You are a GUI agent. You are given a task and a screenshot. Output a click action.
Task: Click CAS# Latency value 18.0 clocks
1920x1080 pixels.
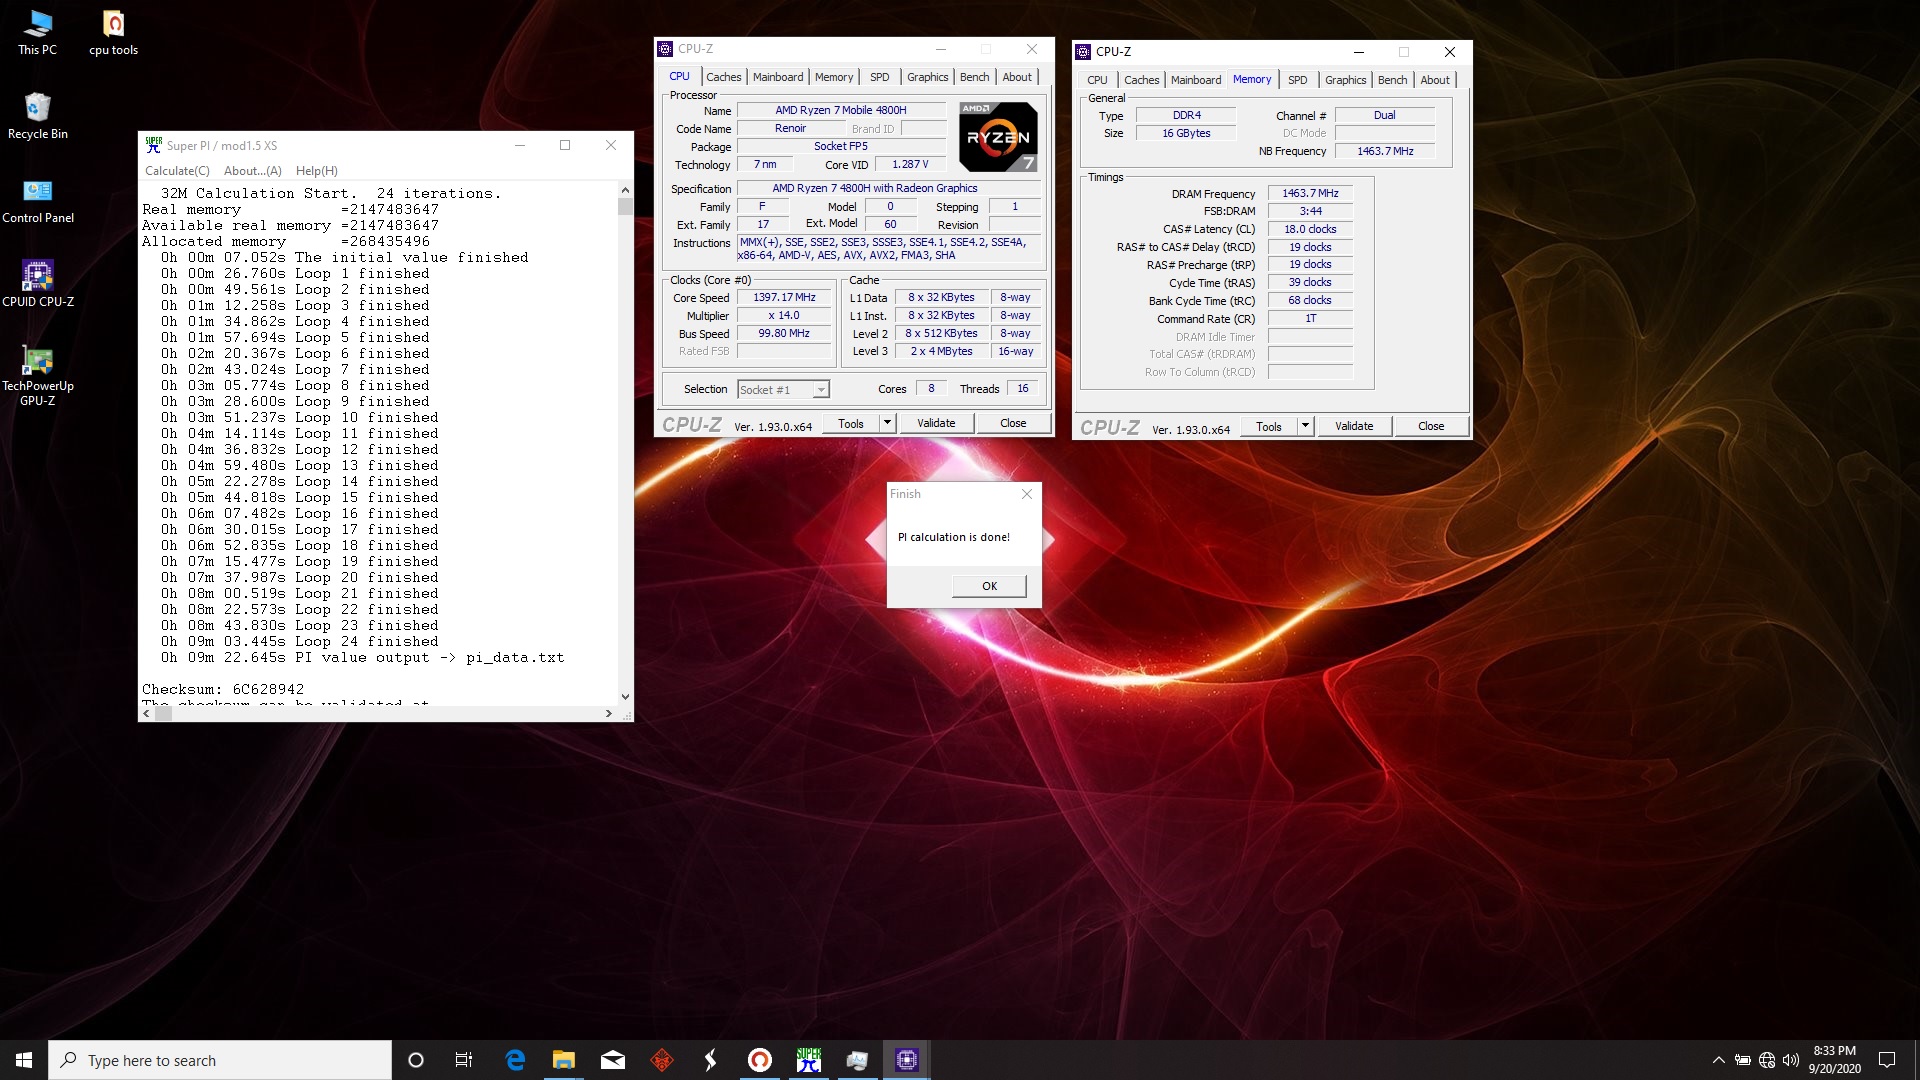tap(1310, 229)
